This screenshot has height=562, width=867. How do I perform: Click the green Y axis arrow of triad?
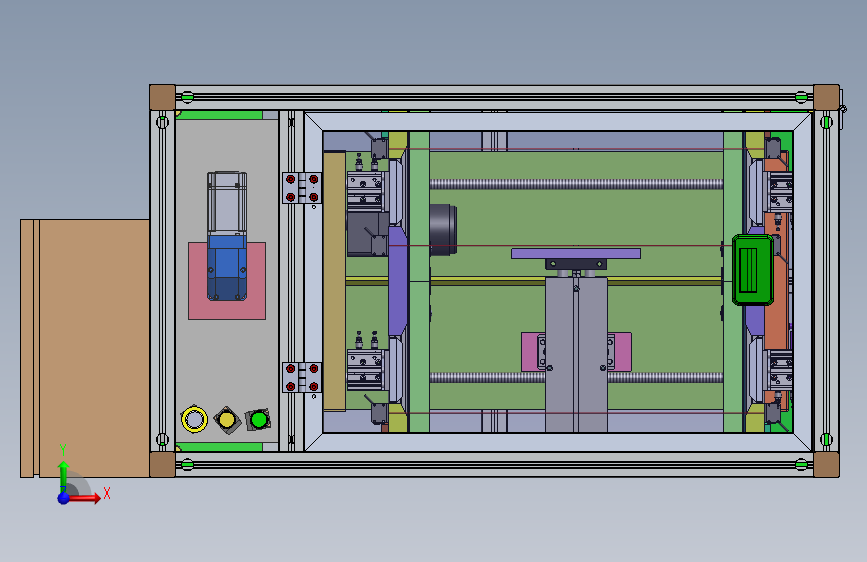pyautogui.click(x=63, y=476)
